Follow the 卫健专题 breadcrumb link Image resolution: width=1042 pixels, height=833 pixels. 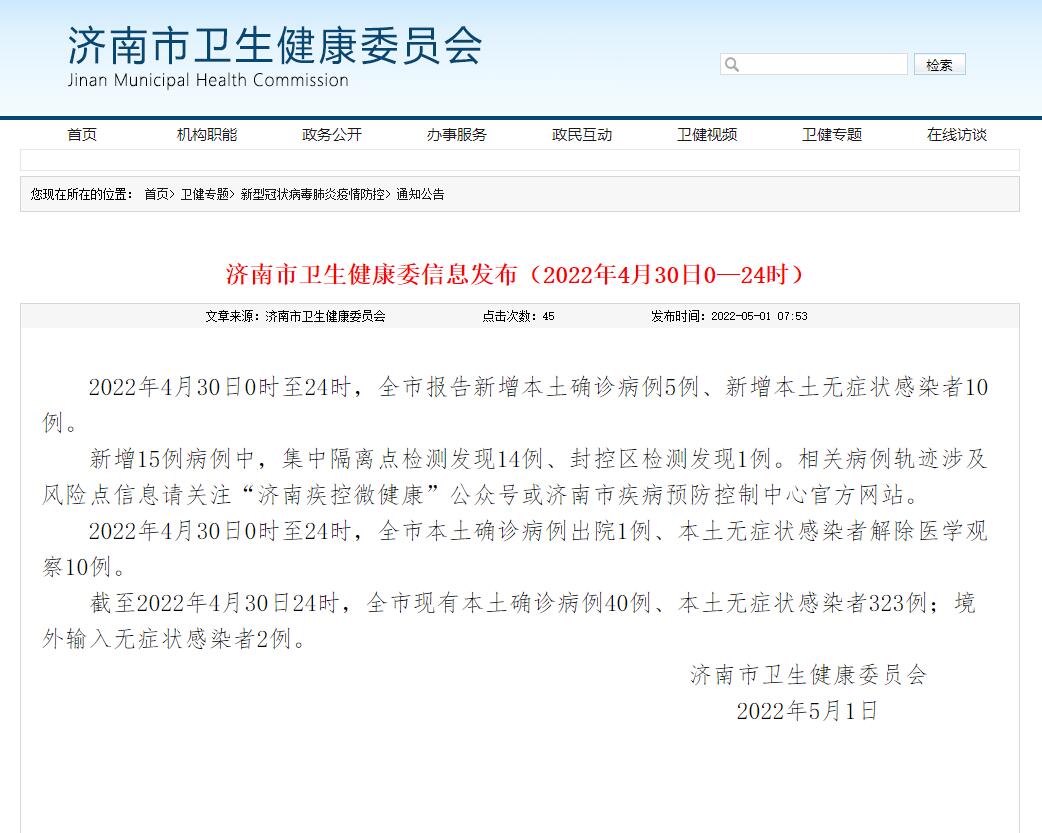tap(205, 194)
